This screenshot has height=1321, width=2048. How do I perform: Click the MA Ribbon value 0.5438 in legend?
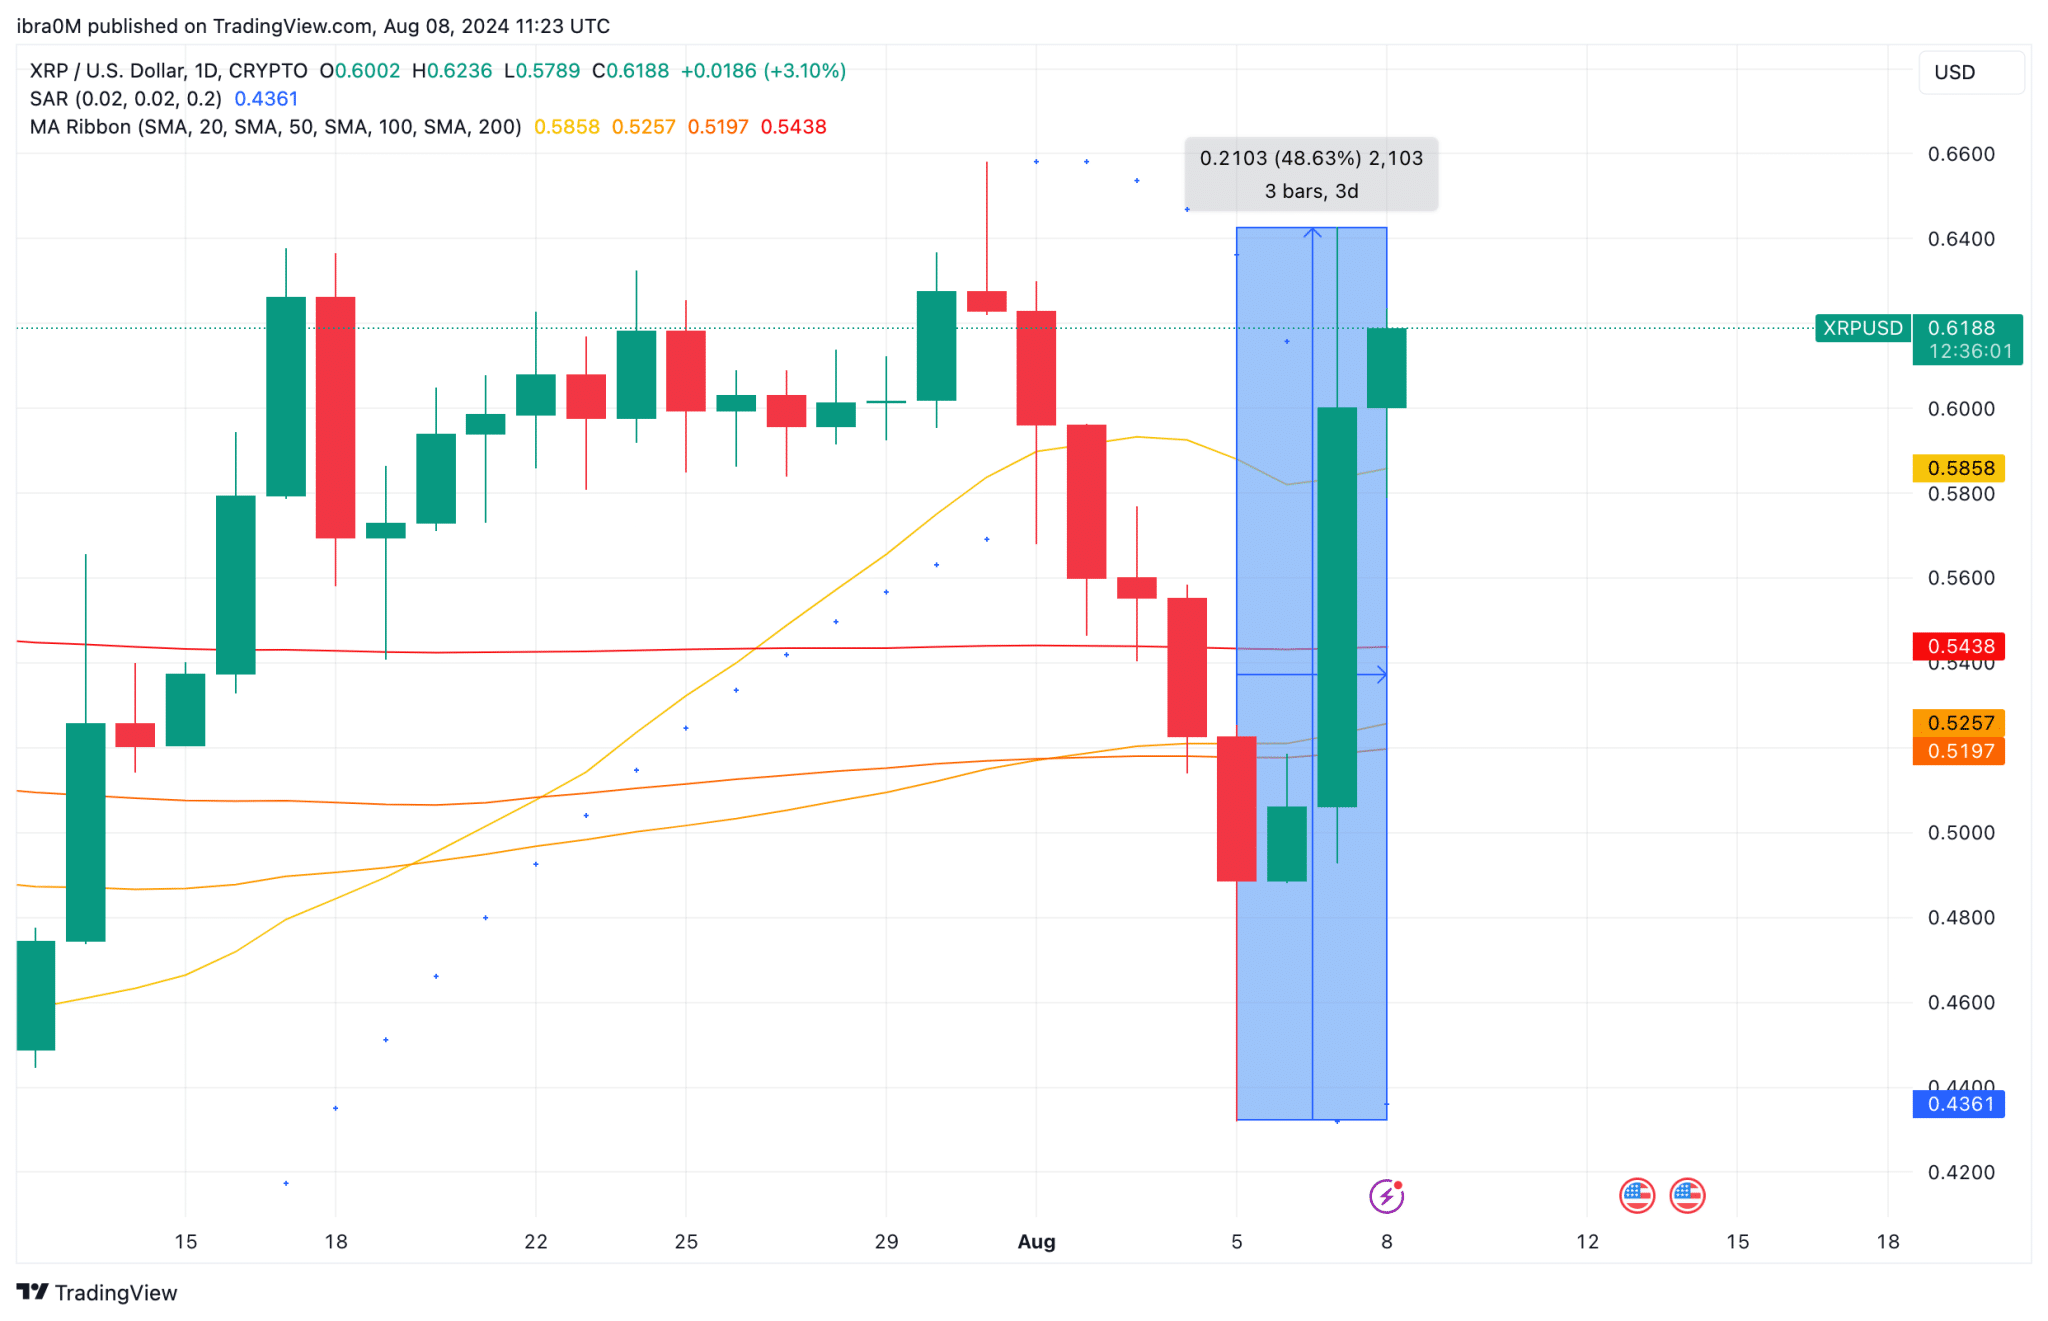click(794, 127)
